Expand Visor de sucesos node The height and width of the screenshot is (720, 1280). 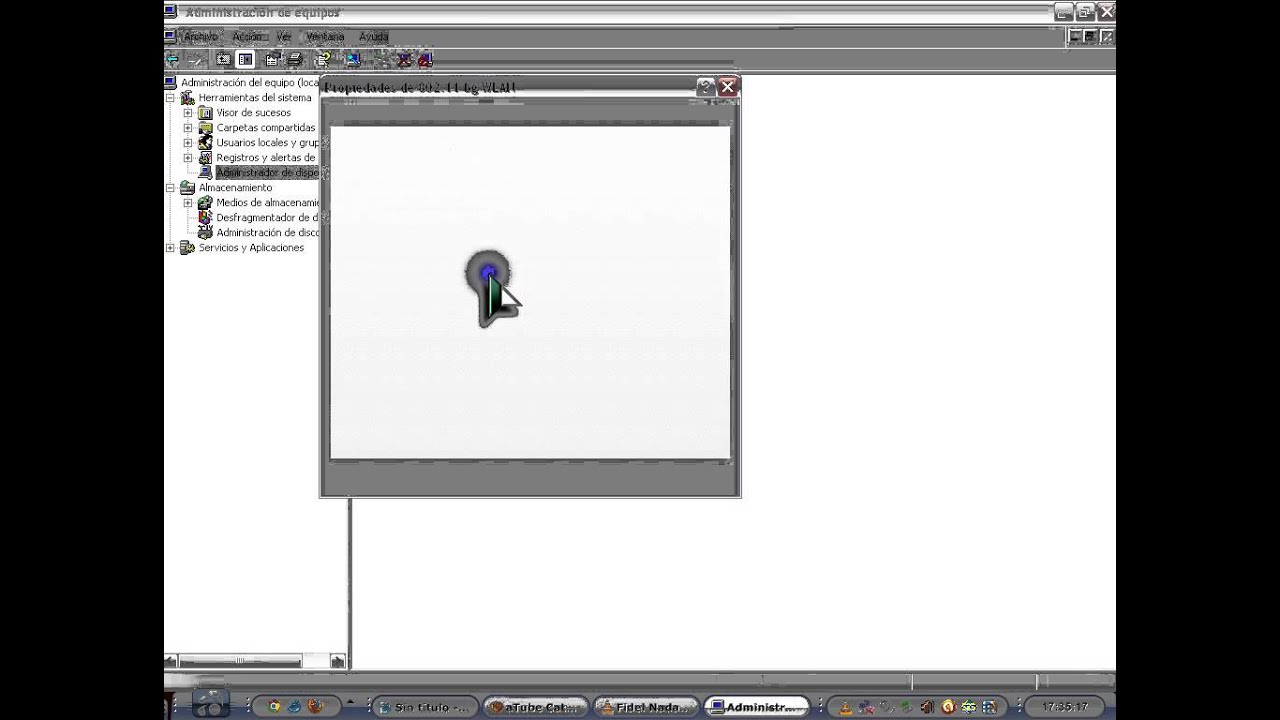click(188, 113)
